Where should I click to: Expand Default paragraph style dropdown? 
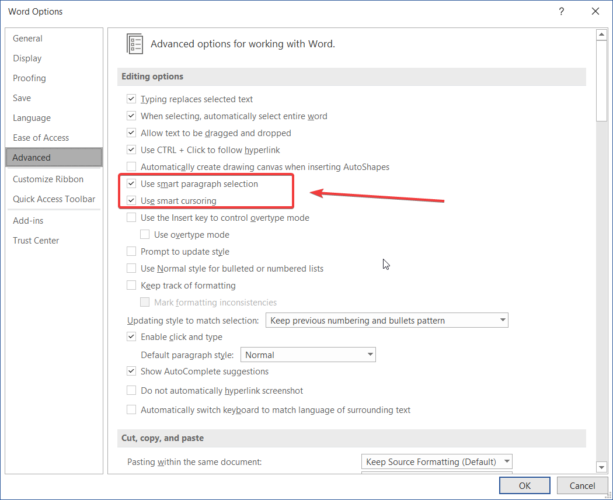coord(308,355)
